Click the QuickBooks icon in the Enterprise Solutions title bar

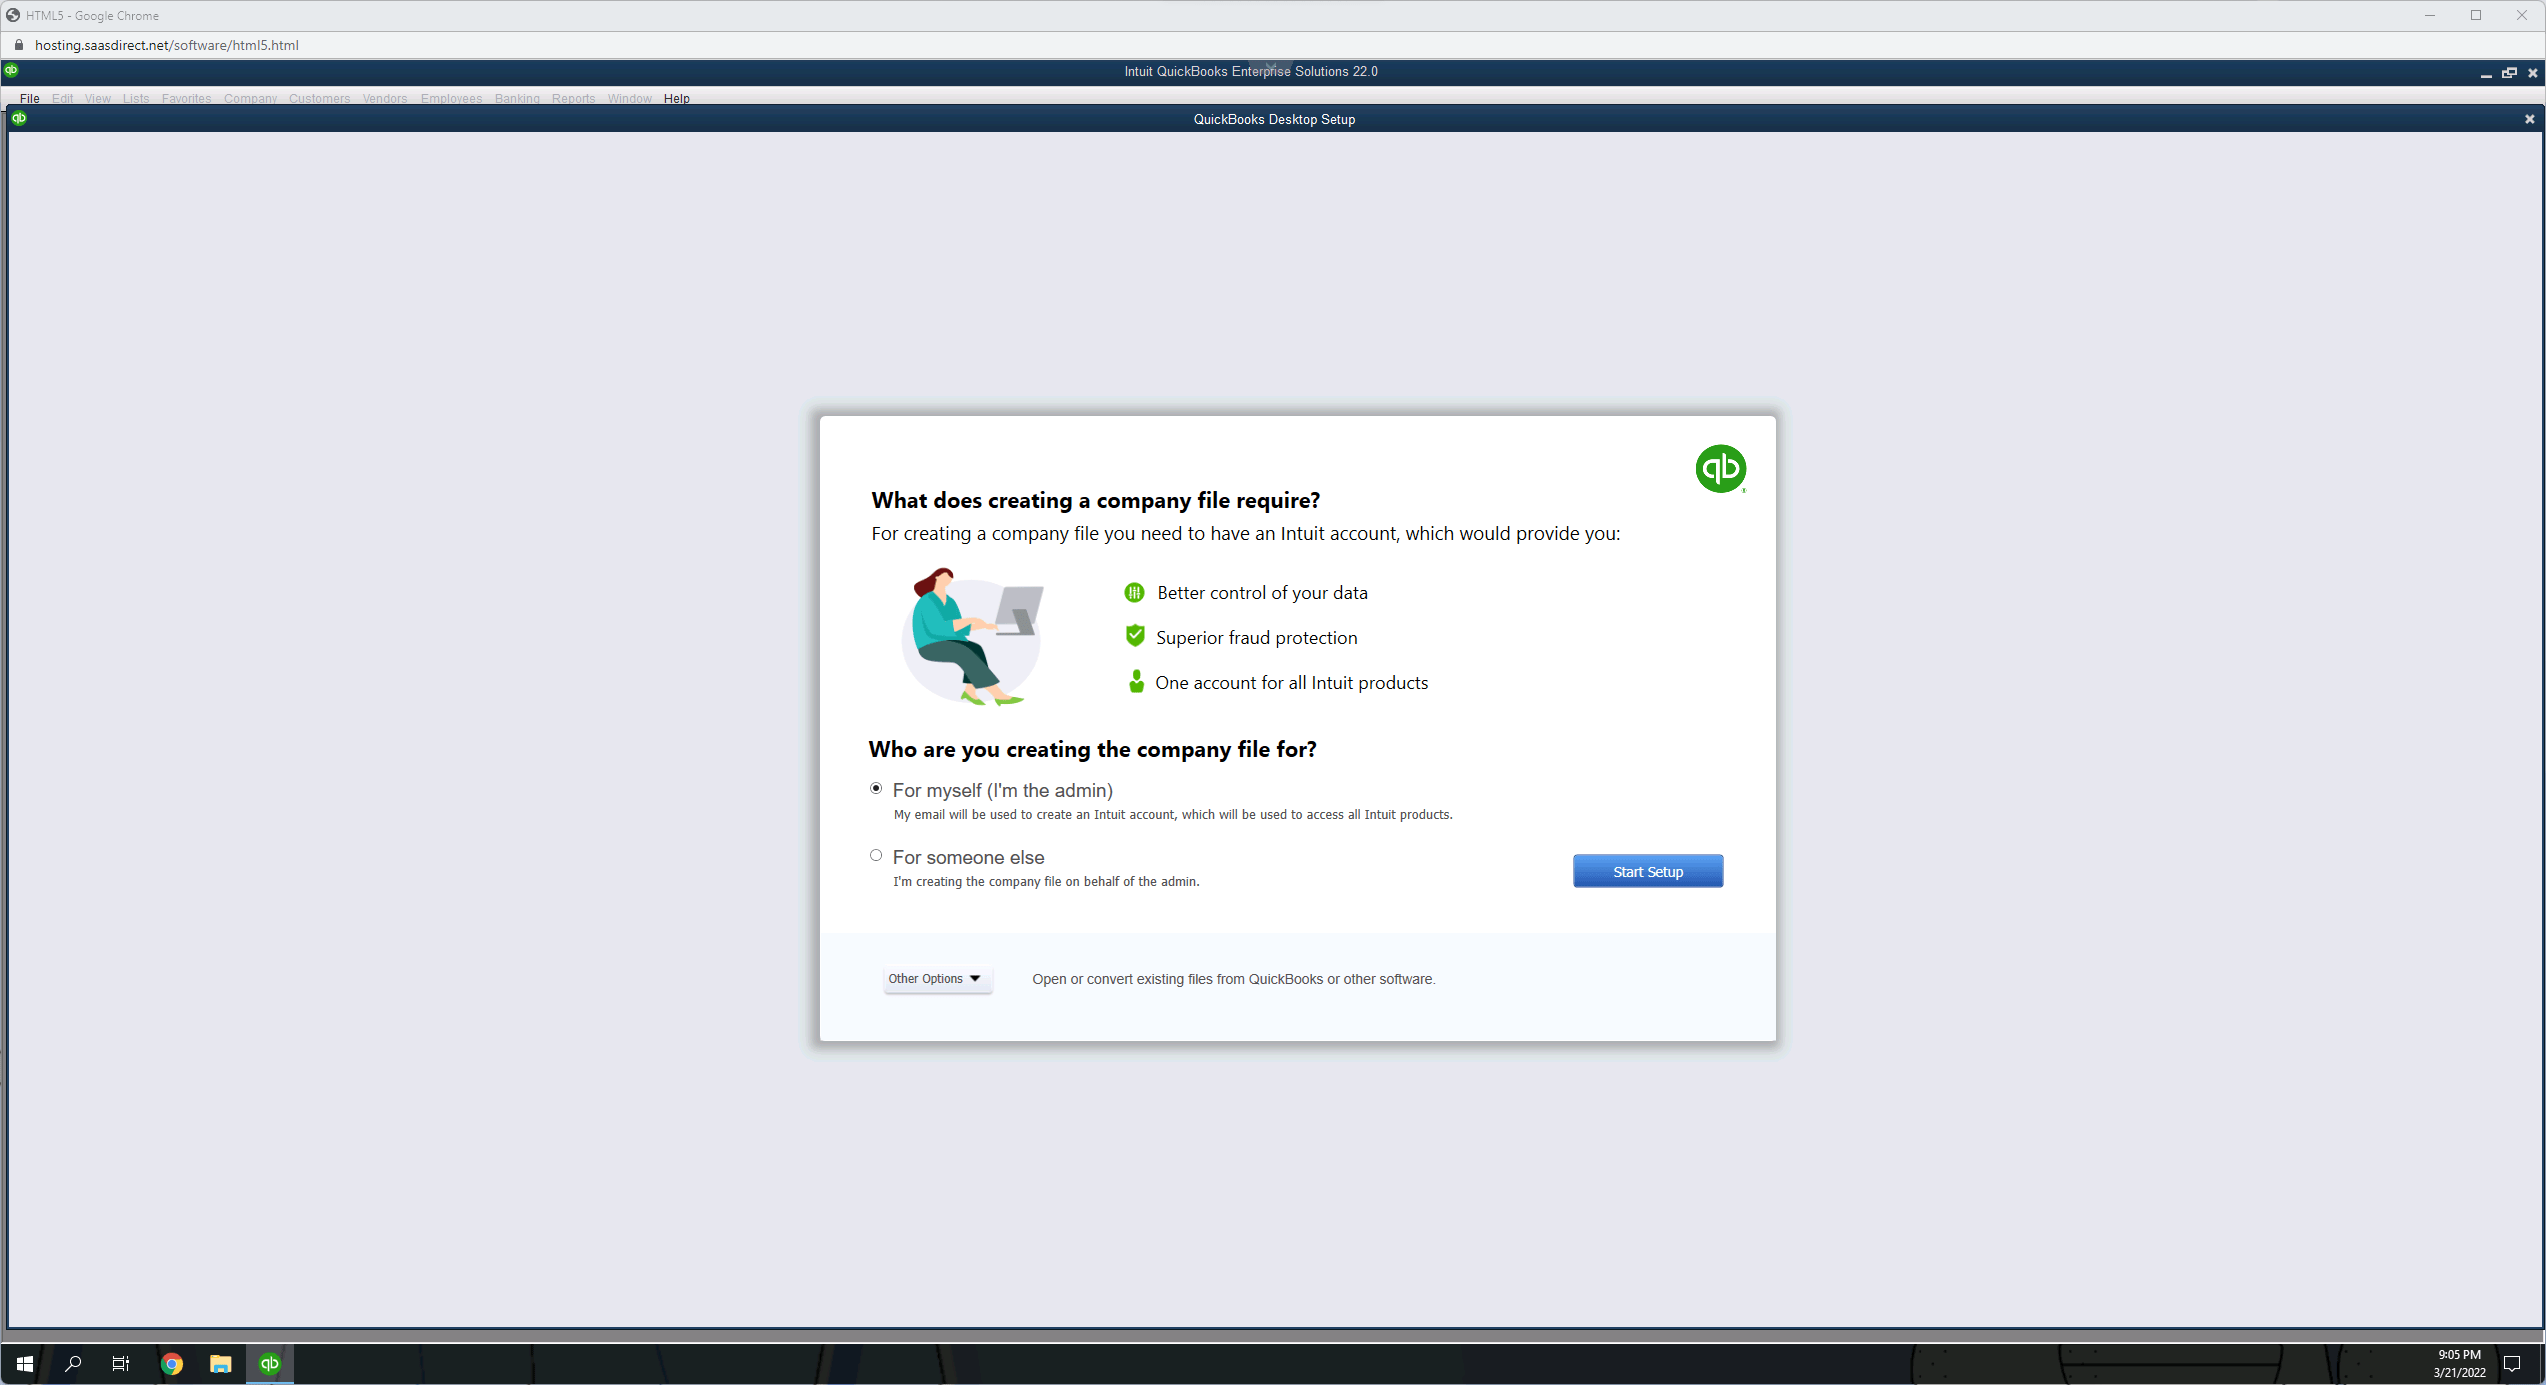pos(11,70)
